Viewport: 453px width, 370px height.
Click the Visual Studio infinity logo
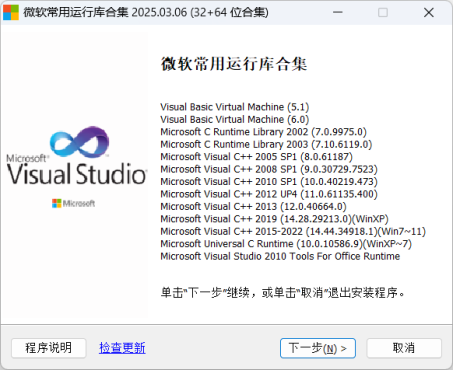pos(79,142)
